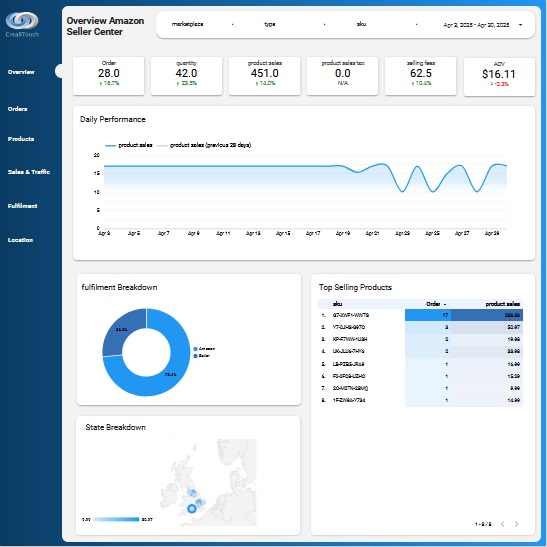This screenshot has width=547, height=547.
Task: Select table row numbered 7 sku
Action: 350,388
